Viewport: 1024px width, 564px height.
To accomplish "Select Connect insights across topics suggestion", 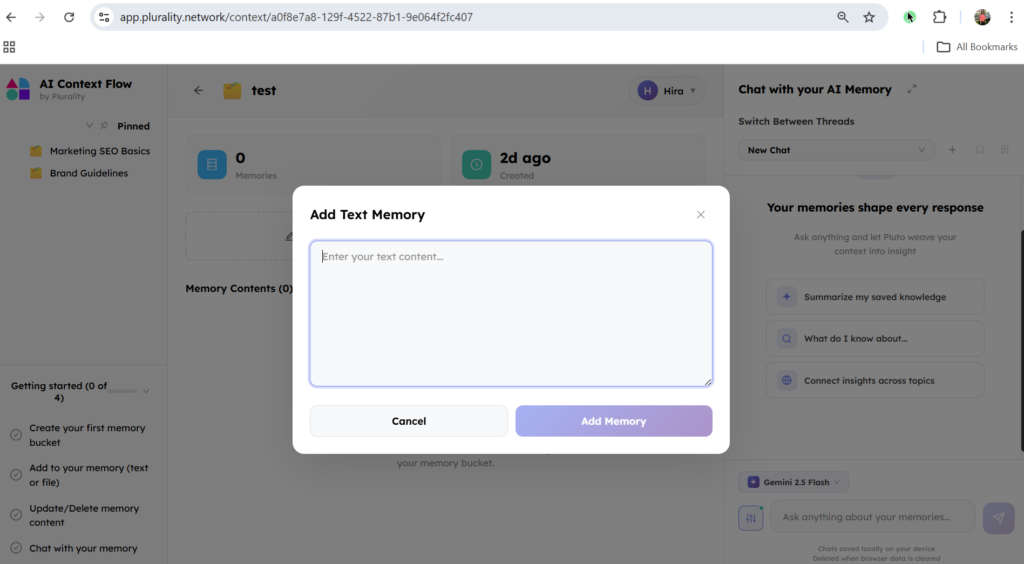I will [875, 381].
